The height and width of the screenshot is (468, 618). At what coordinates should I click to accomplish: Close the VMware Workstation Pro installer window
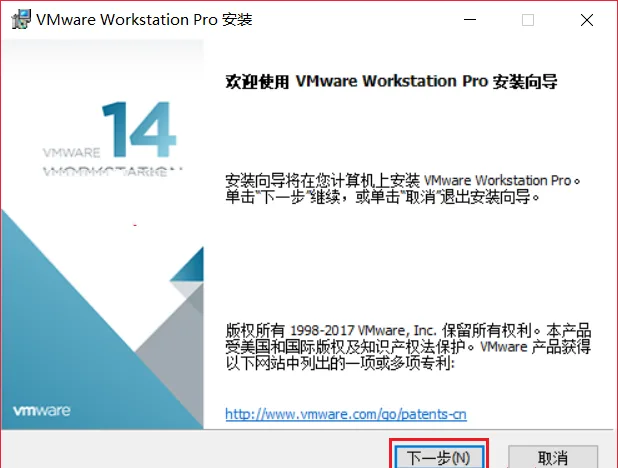[x=587, y=20]
